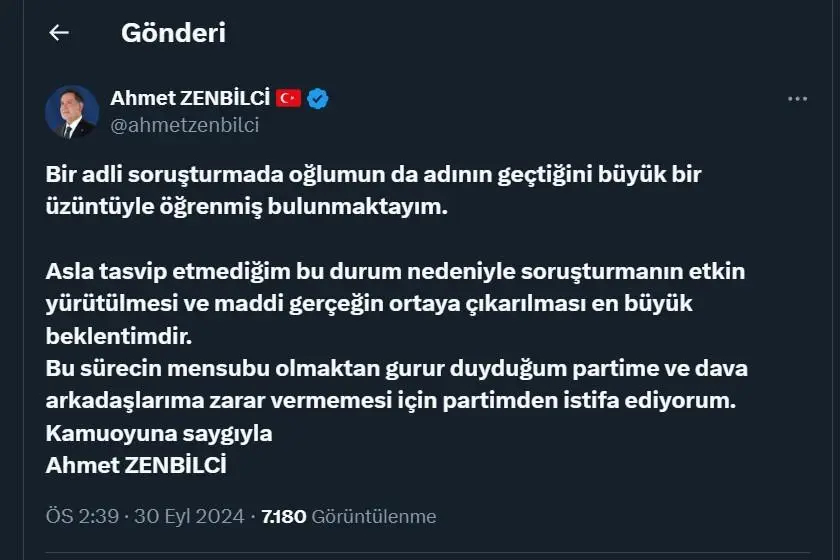Click the line starting 'Bu sürecin mensubu'
The image size is (840, 560).
[x=397, y=367]
